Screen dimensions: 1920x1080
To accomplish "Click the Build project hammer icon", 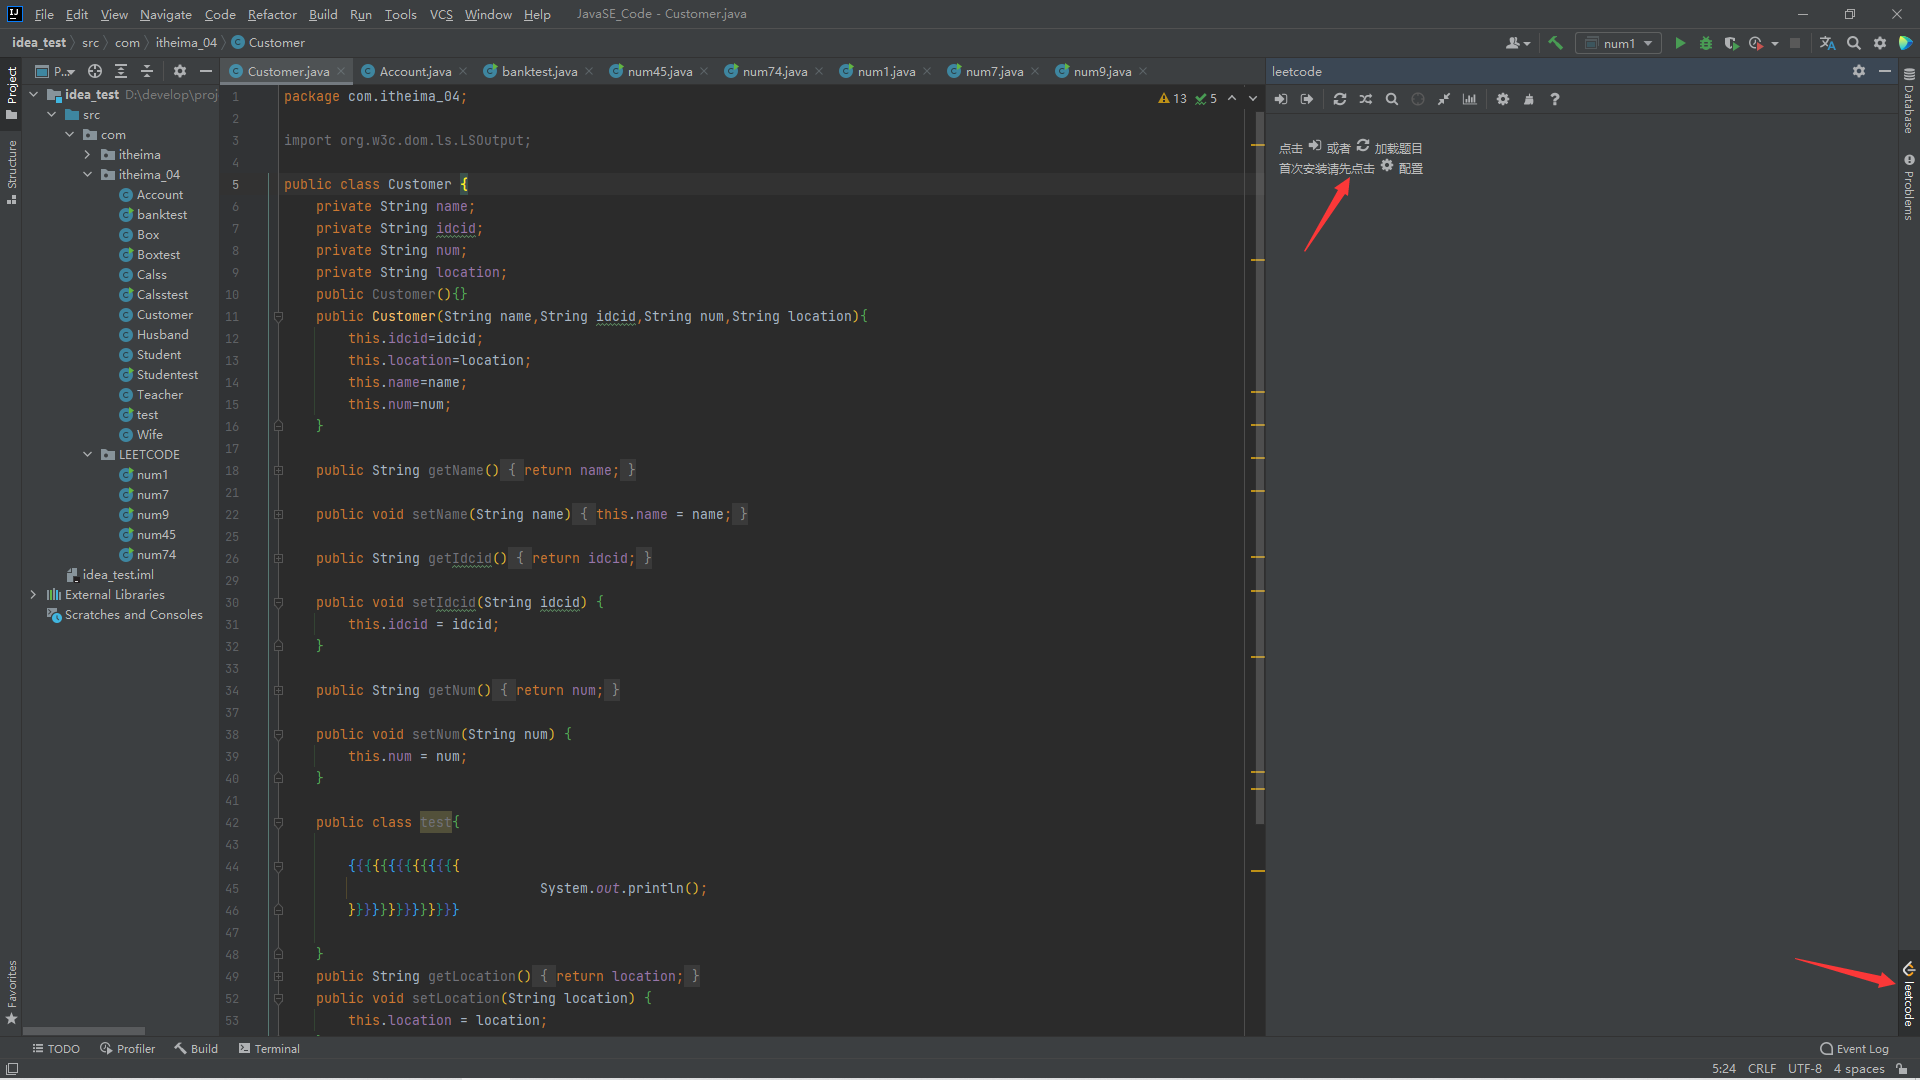I will 1555,43.
